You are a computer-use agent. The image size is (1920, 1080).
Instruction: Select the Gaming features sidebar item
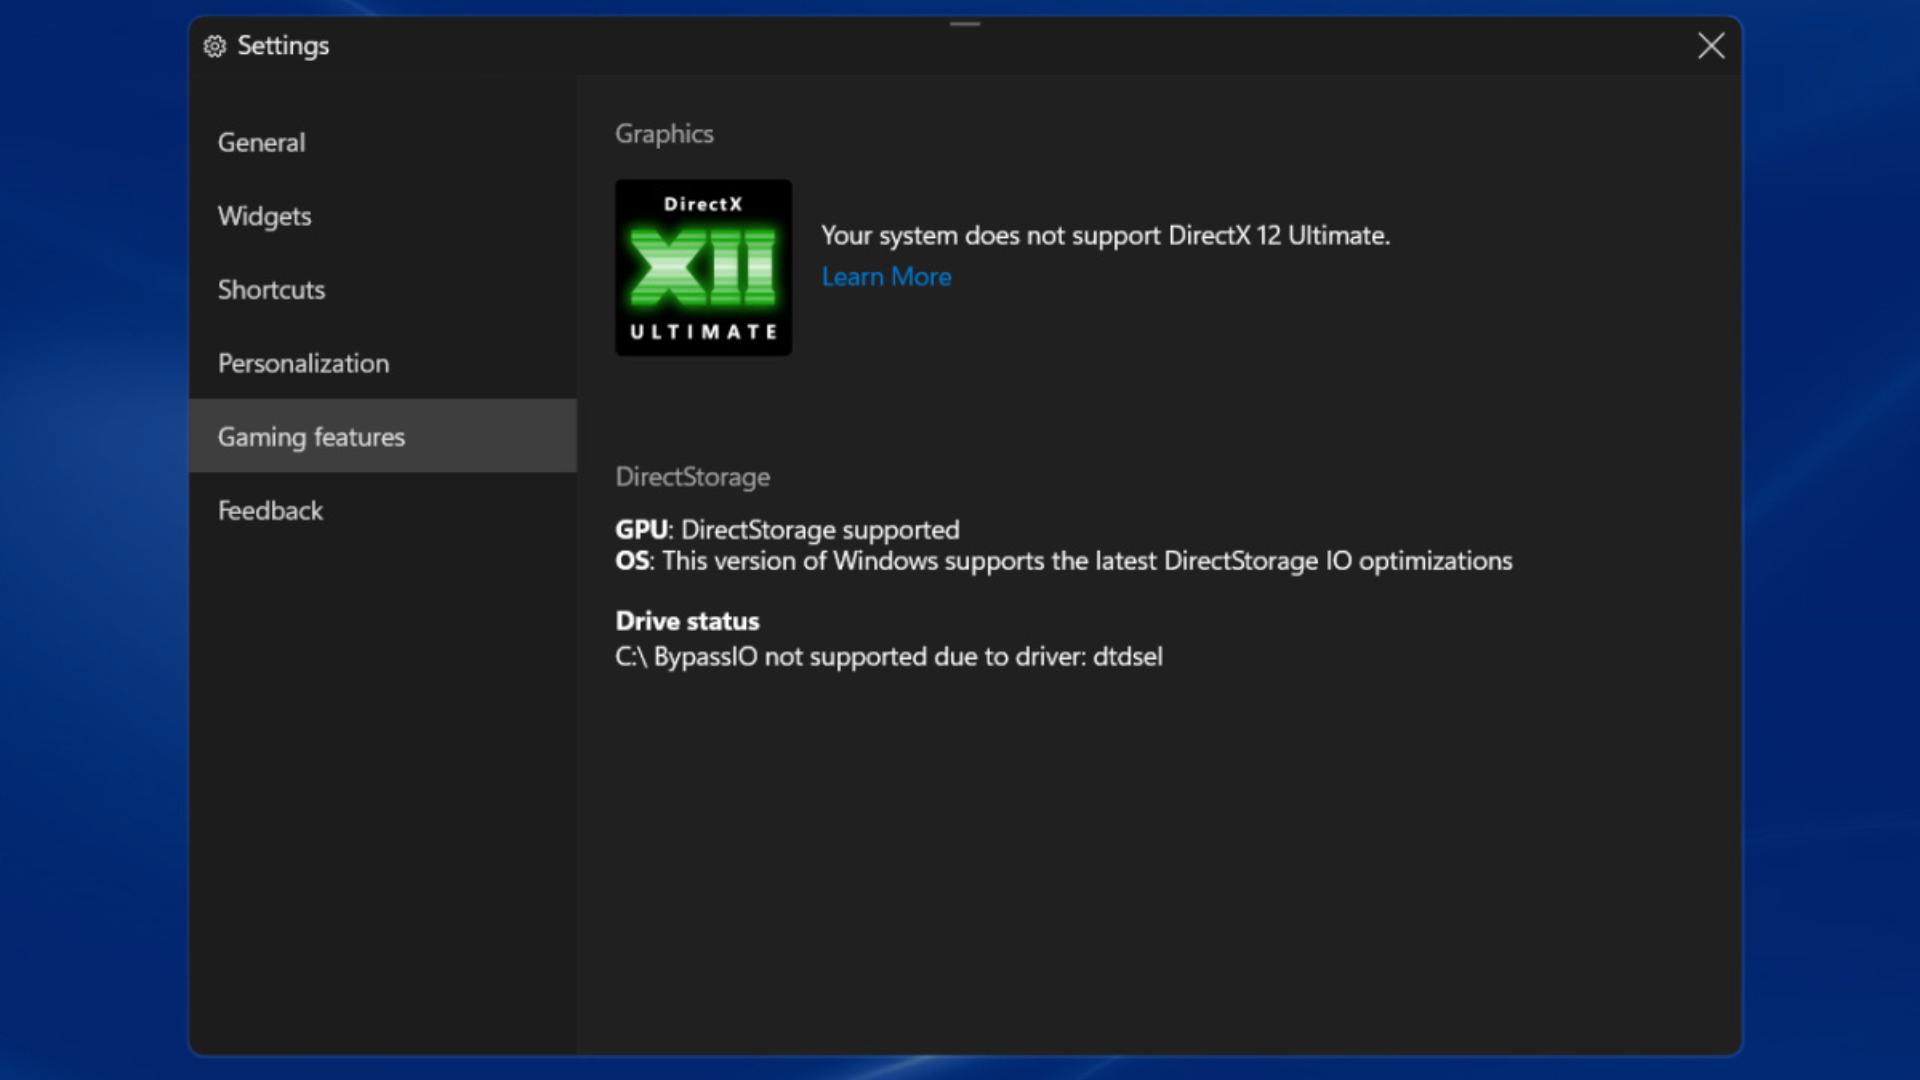(312, 437)
